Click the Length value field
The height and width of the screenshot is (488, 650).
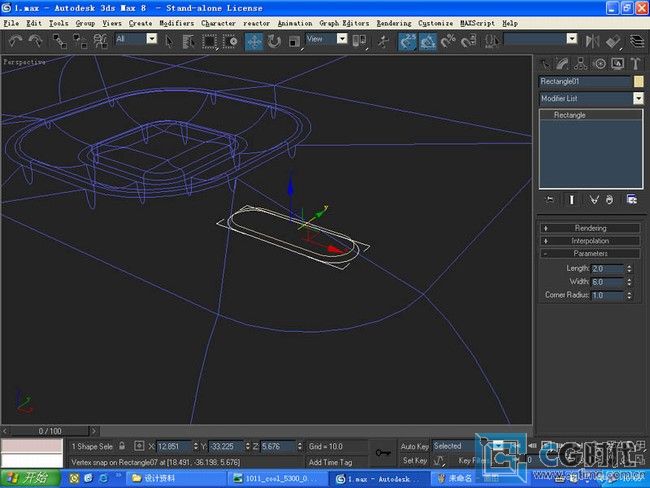(x=607, y=269)
